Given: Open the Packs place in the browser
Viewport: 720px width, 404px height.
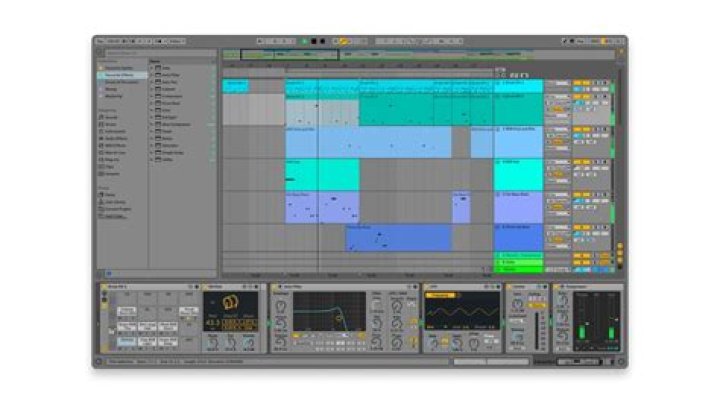Looking at the screenshot, I should pyautogui.click(x=108, y=194).
